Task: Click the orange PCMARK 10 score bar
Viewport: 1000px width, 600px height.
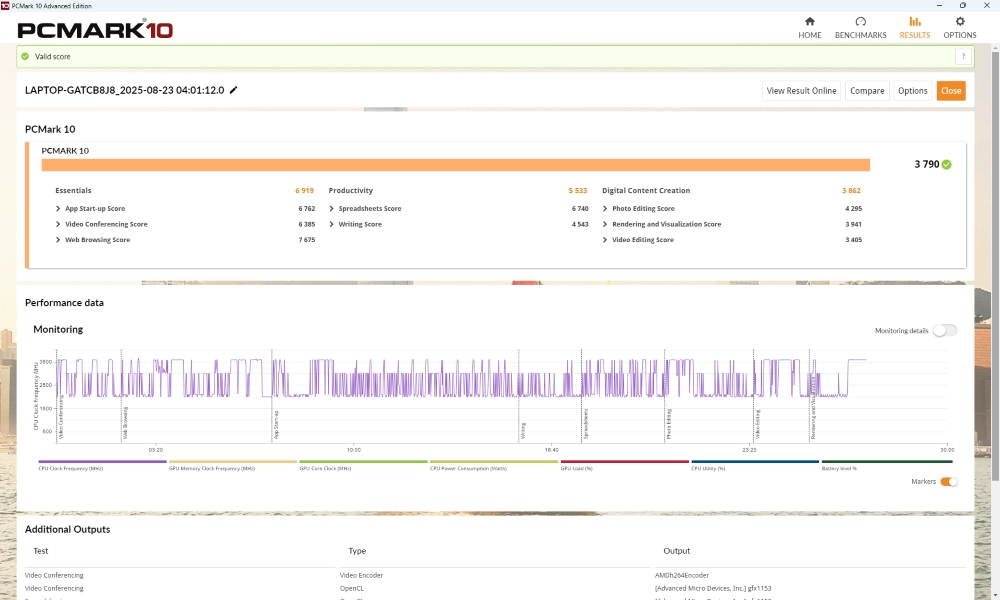Action: point(455,165)
